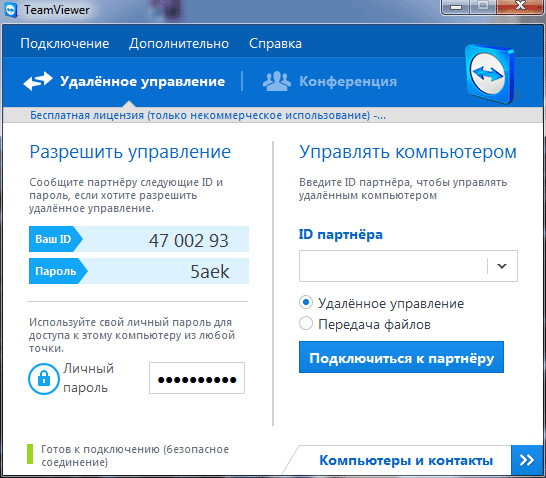
Task: Click the double-chevron expand contacts icon
Action: coord(527,460)
